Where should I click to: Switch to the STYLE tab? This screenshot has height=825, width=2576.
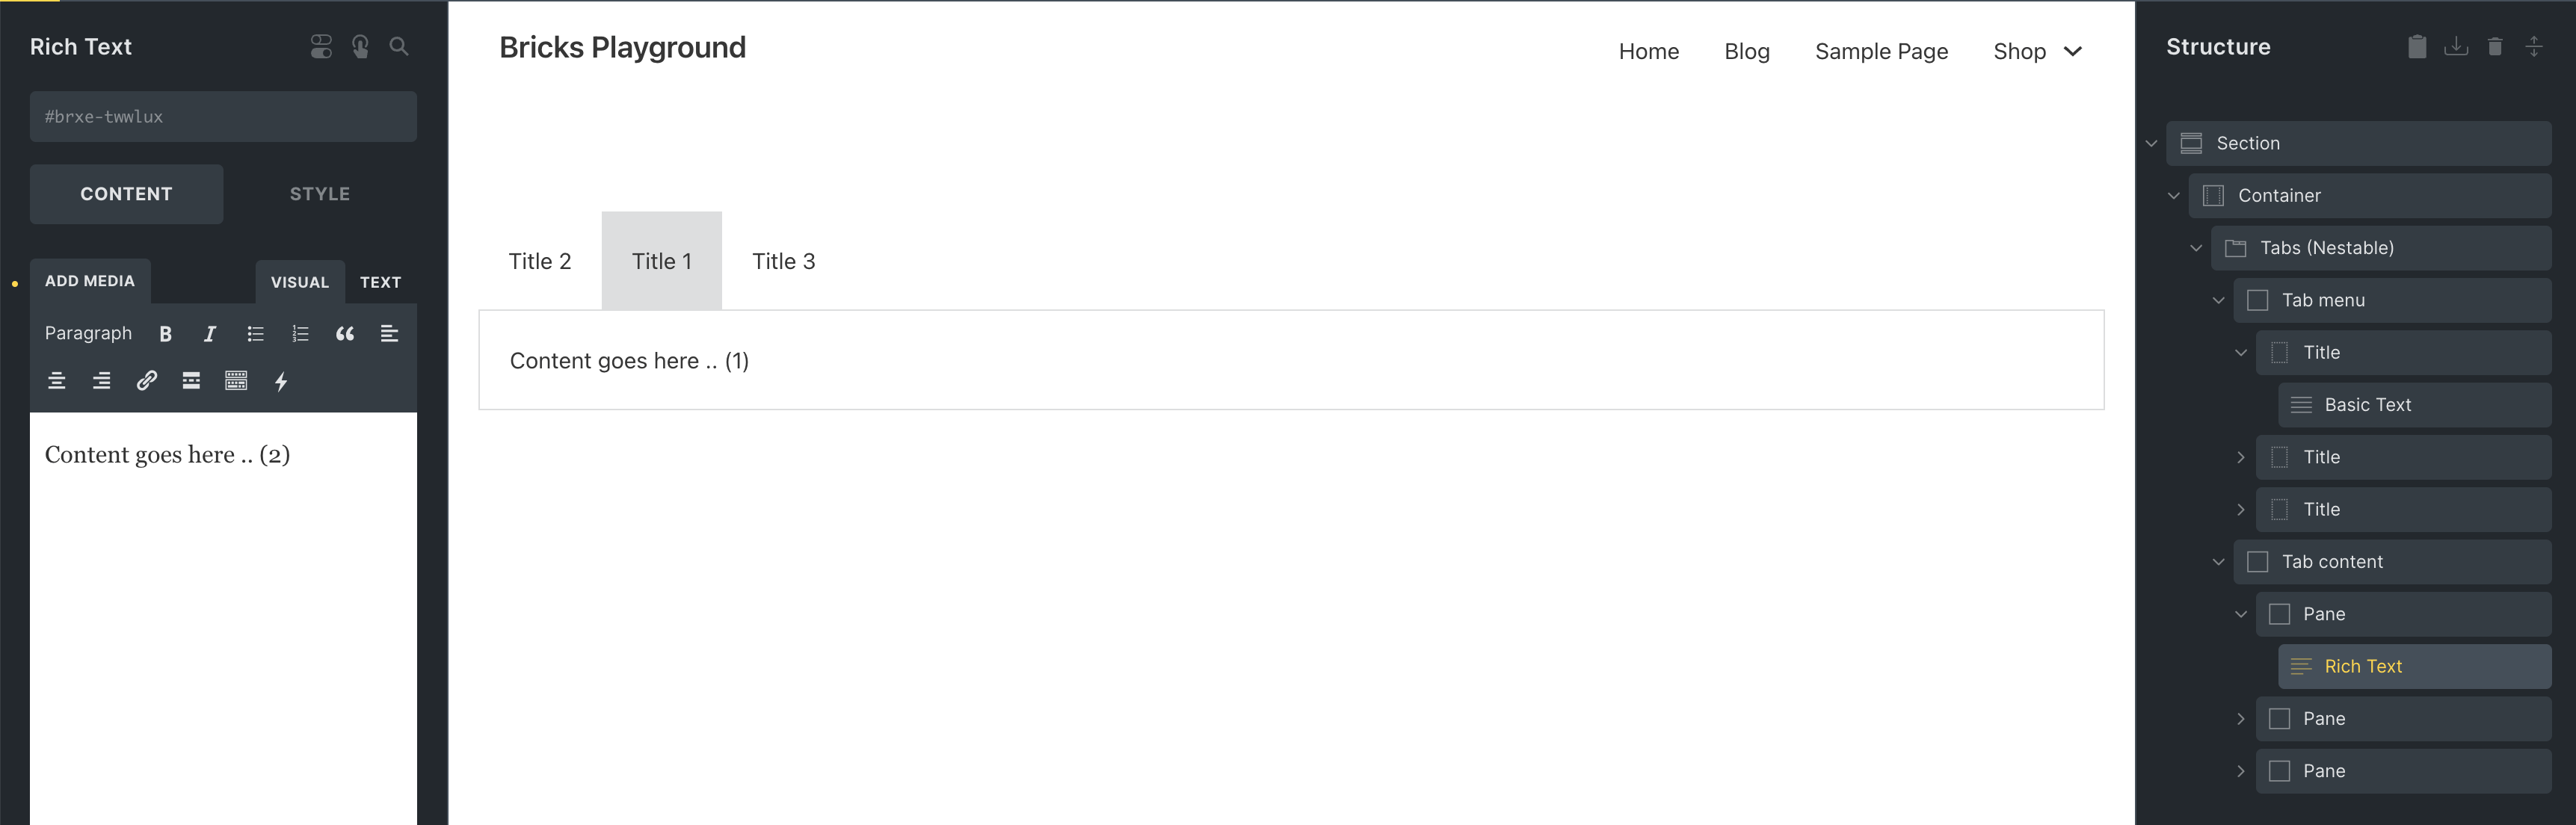click(x=319, y=193)
